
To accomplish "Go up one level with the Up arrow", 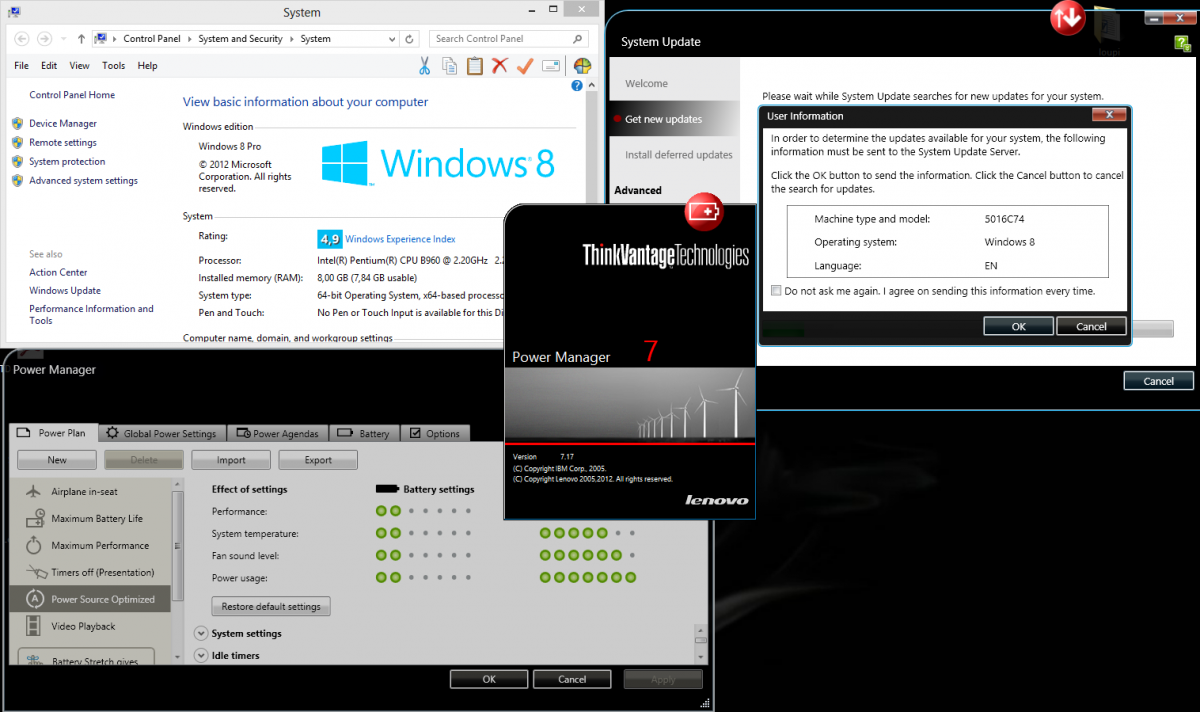I will pyautogui.click(x=81, y=39).
